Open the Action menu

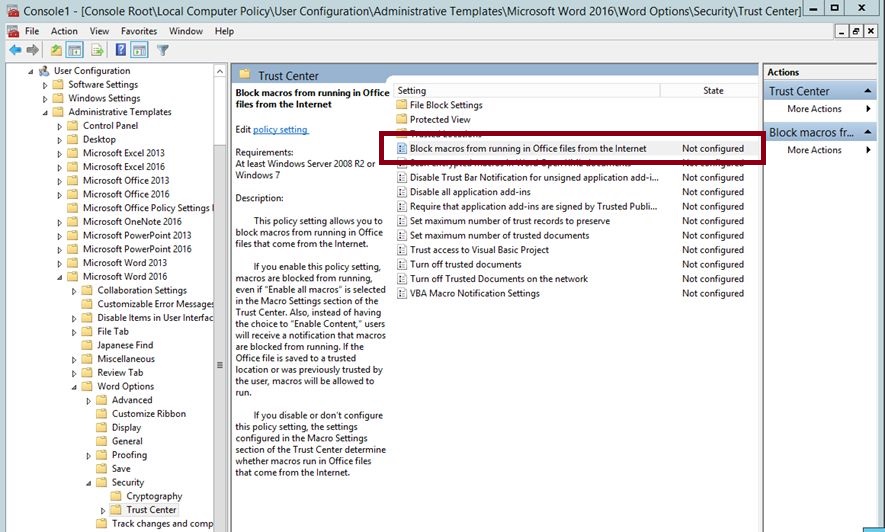click(x=64, y=31)
